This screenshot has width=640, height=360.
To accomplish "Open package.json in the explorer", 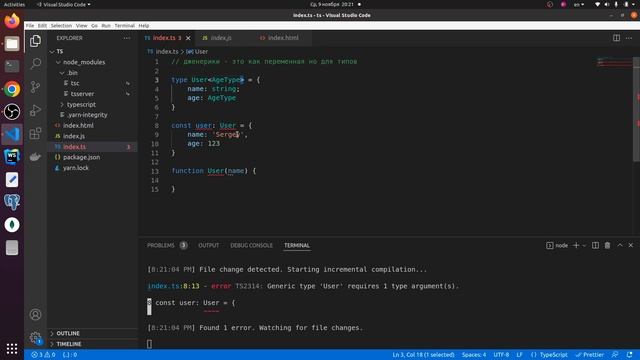I will pyautogui.click(x=81, y=157).
